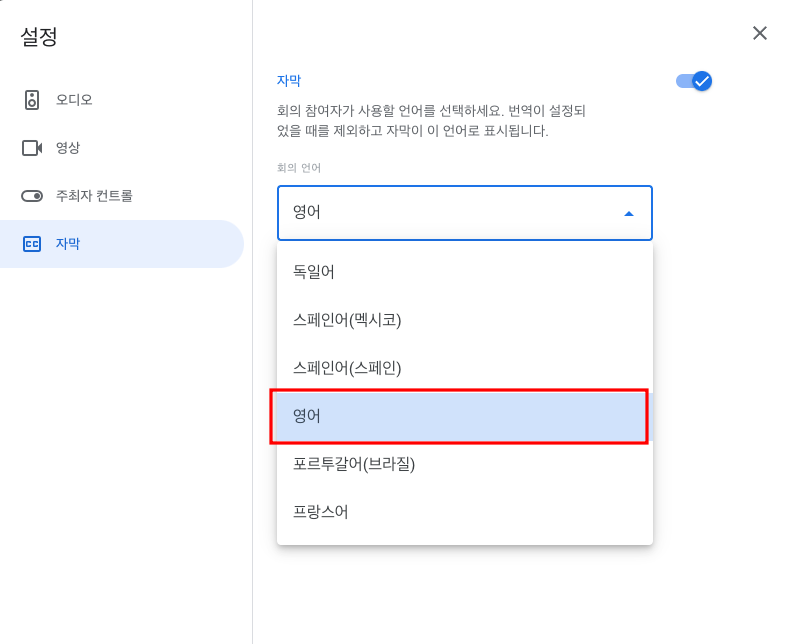
Task: Click the 영어 meeting language combo box
Action: [x=465, y=213]
